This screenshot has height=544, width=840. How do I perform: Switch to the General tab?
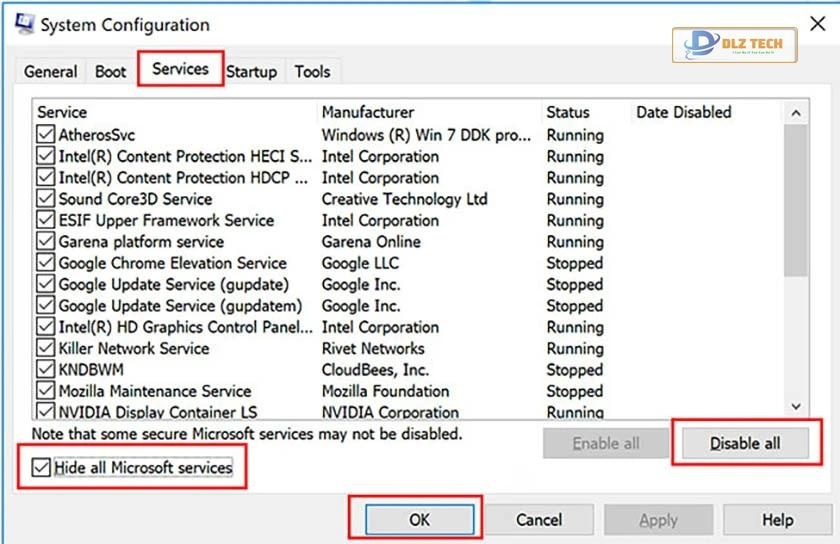(x=51, y=72)
